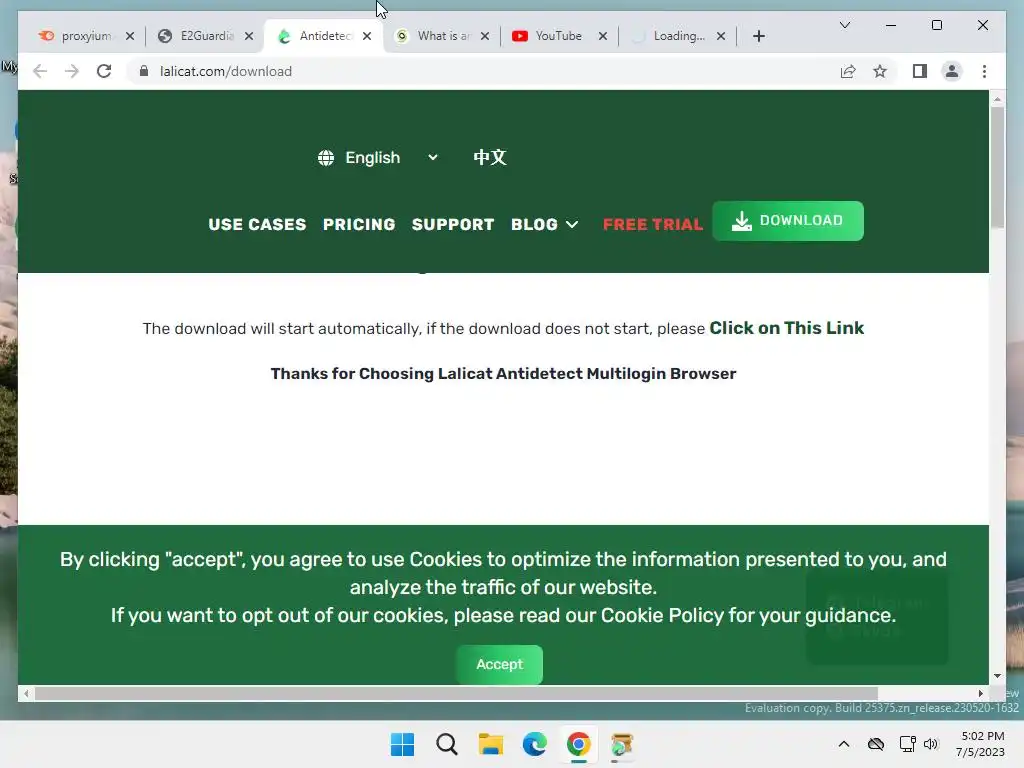
Task: Switch to the Loading tab
Action: pyautogui.click(x=678, y=36)
